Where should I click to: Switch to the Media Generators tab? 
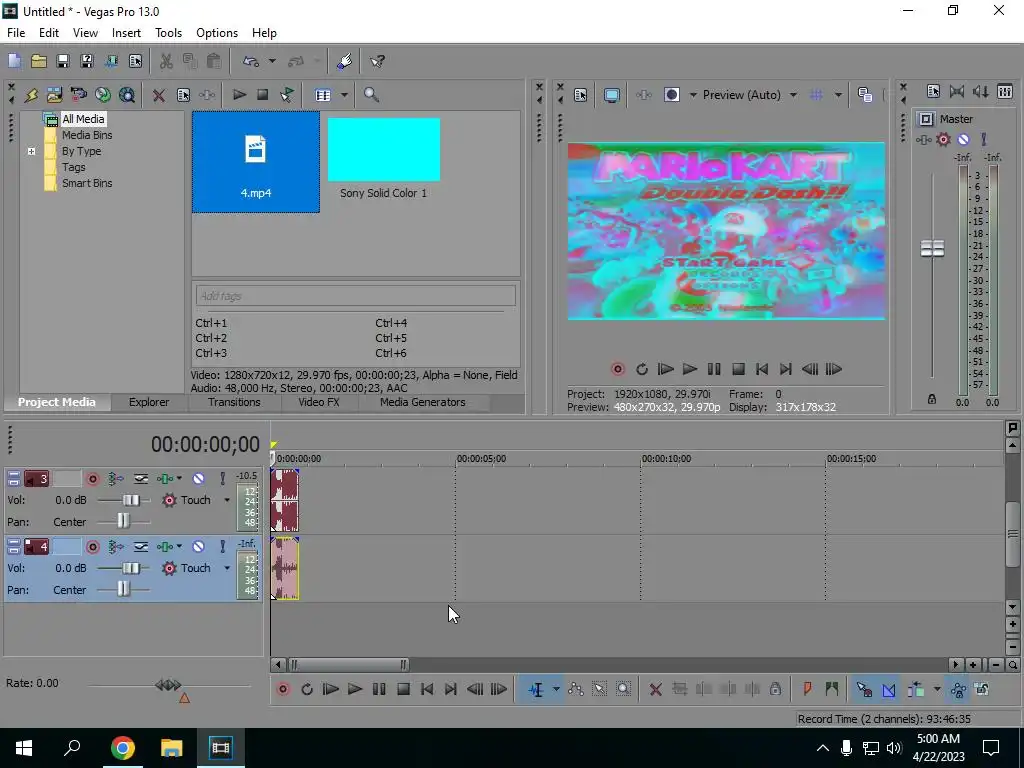pyautogui.click(x=423, y=402)
